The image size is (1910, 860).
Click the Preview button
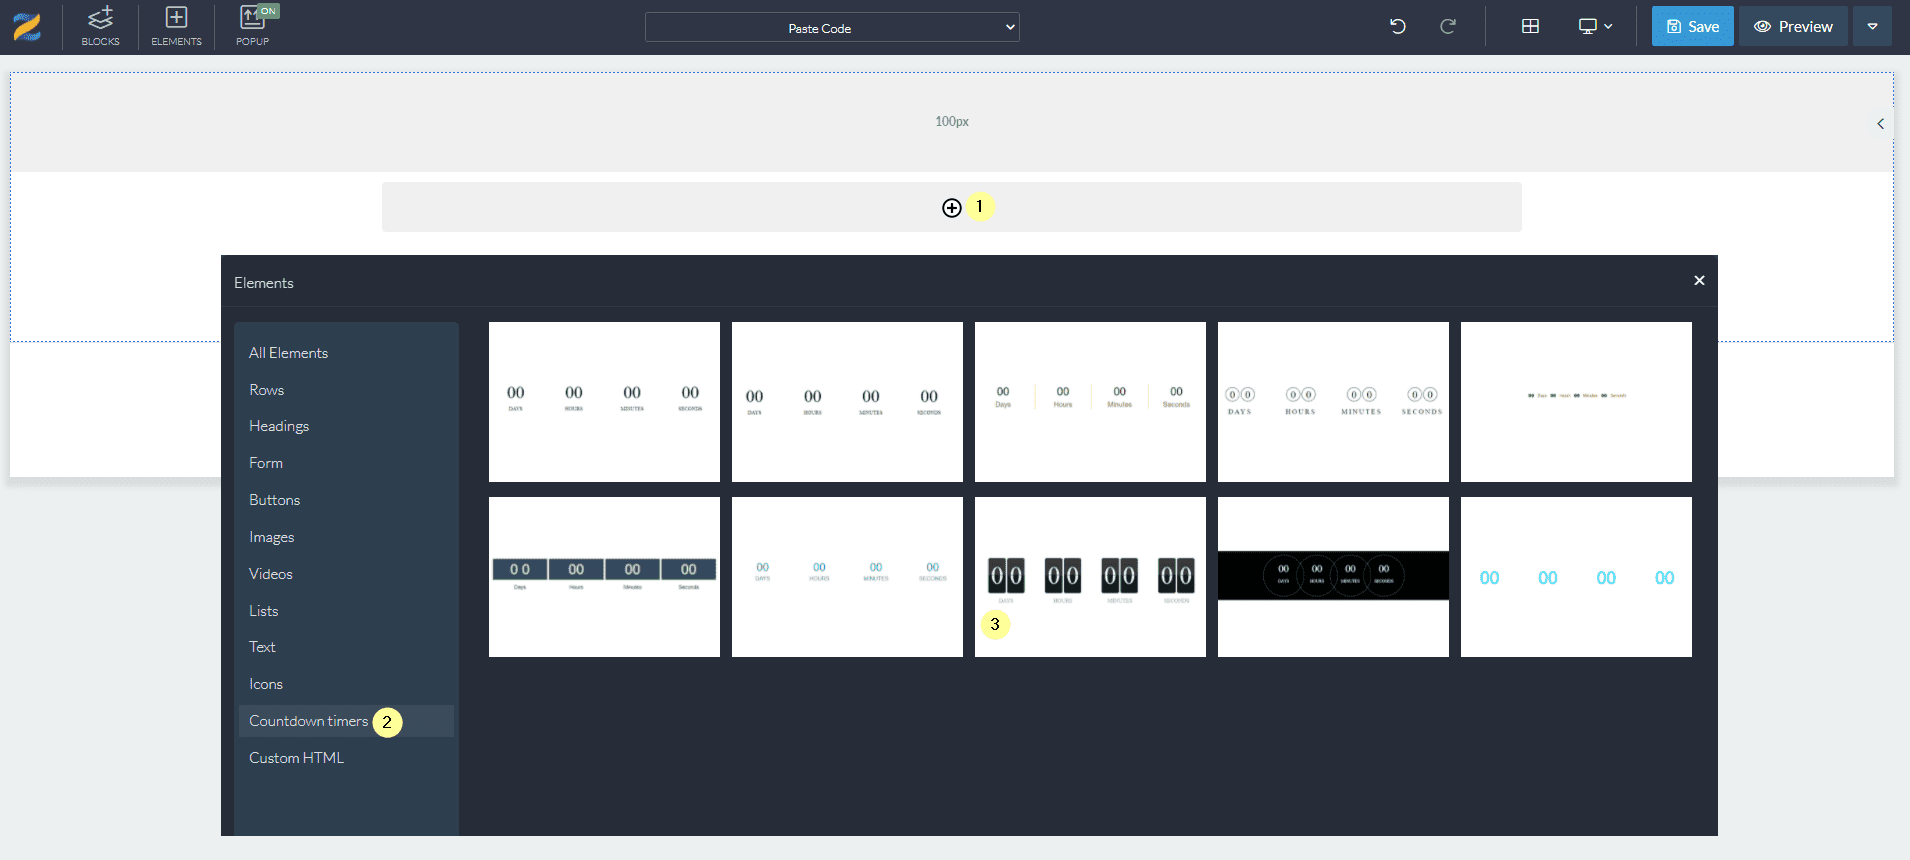tap(1793, 27)
